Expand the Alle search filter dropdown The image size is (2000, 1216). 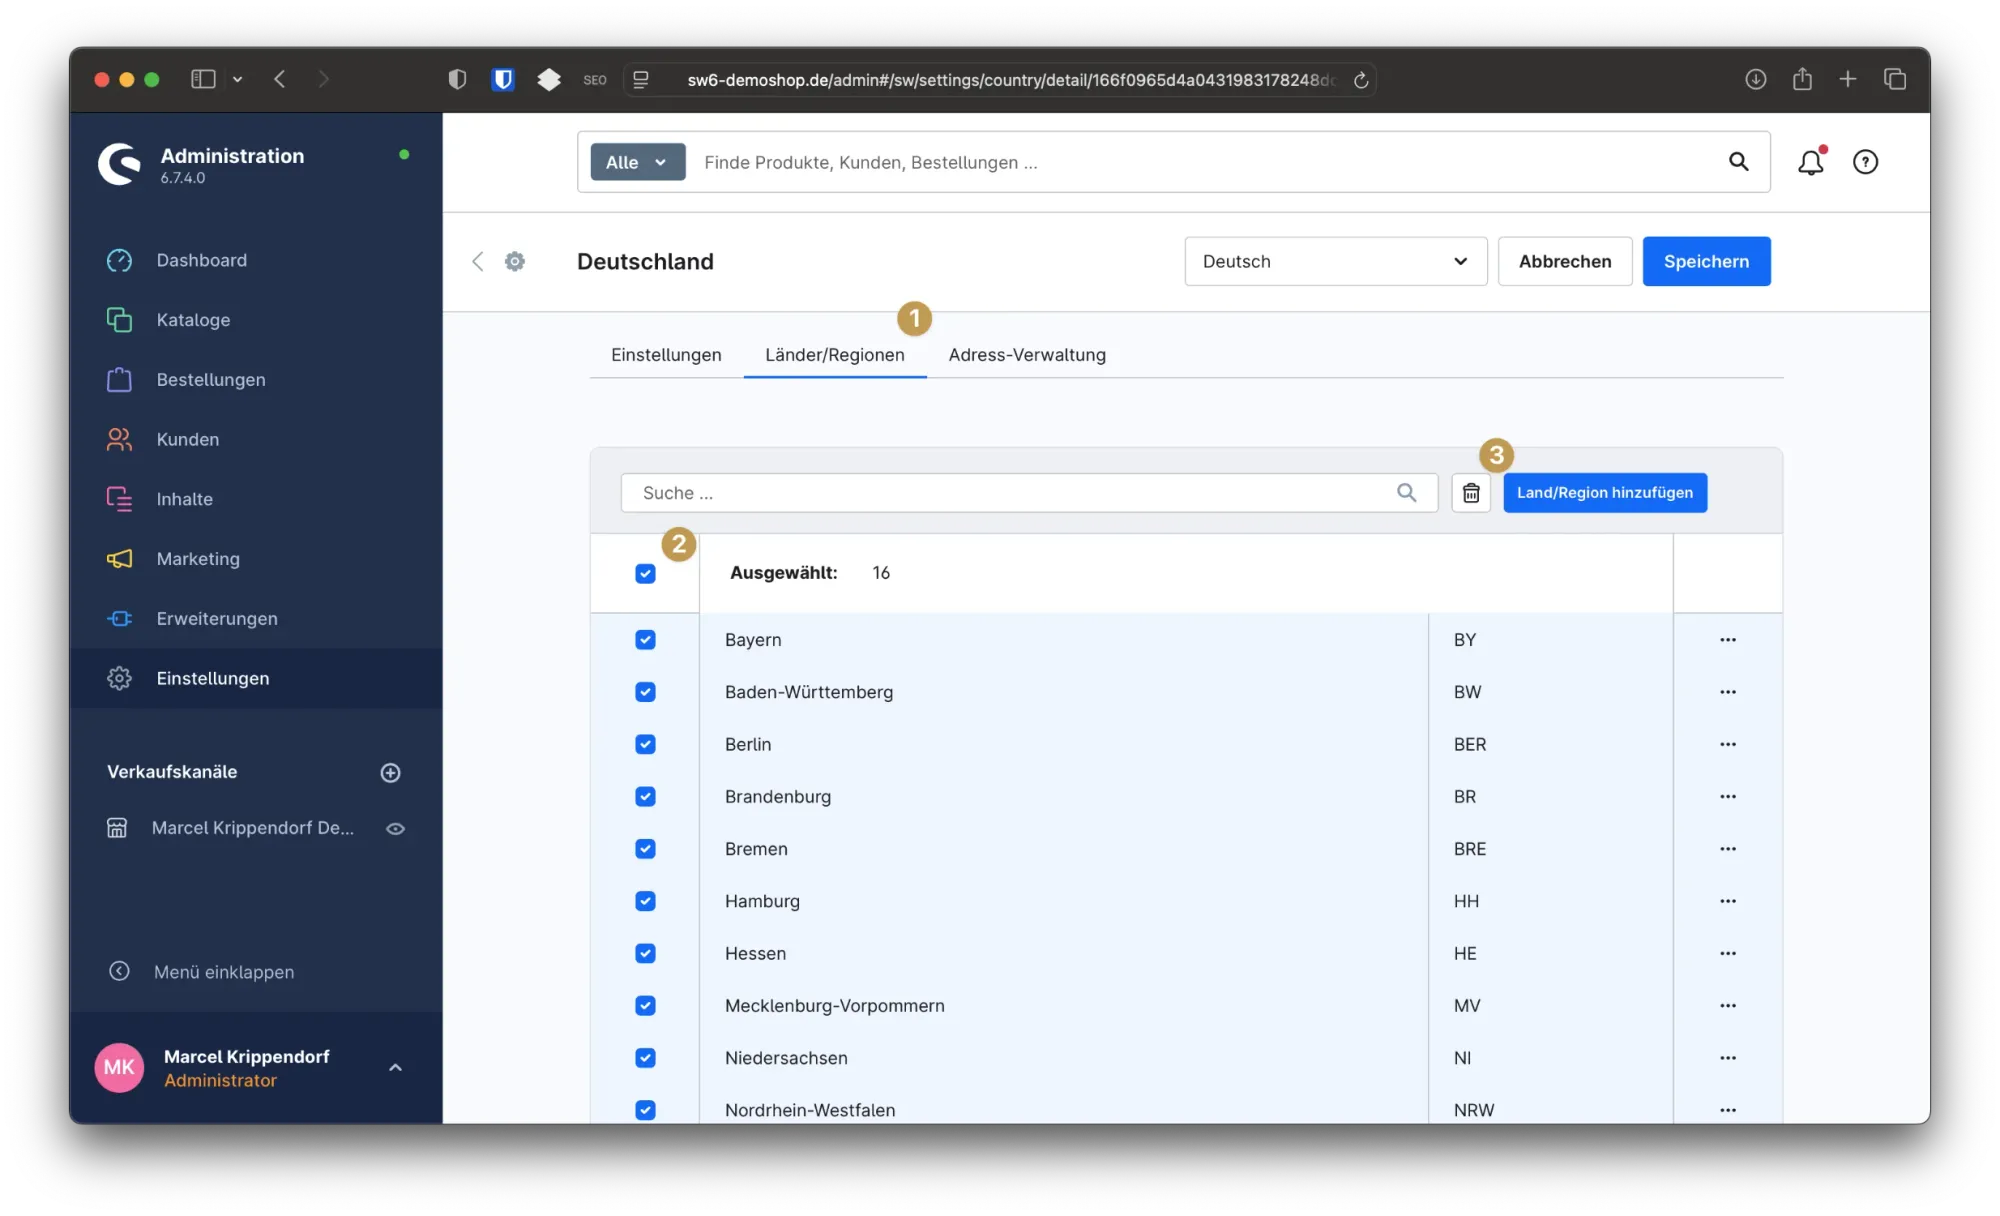[x=637, y=162]
